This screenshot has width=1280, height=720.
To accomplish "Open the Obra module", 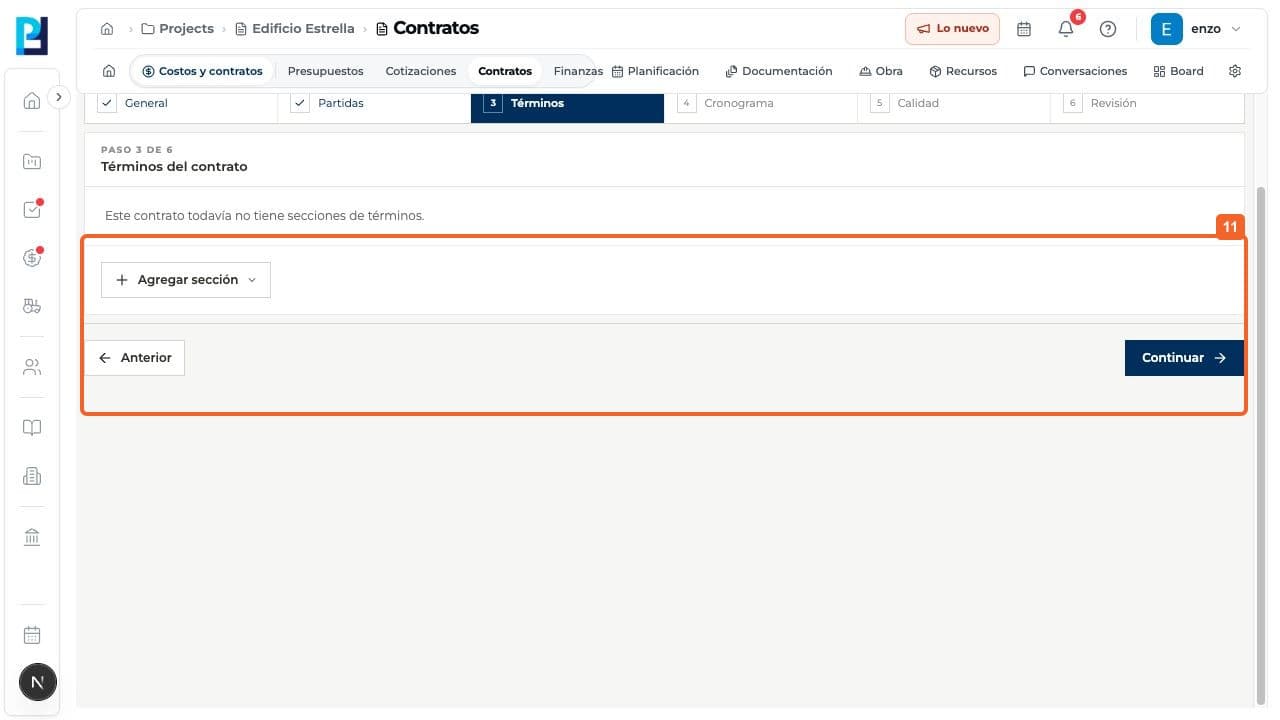I will click(881, 71).
